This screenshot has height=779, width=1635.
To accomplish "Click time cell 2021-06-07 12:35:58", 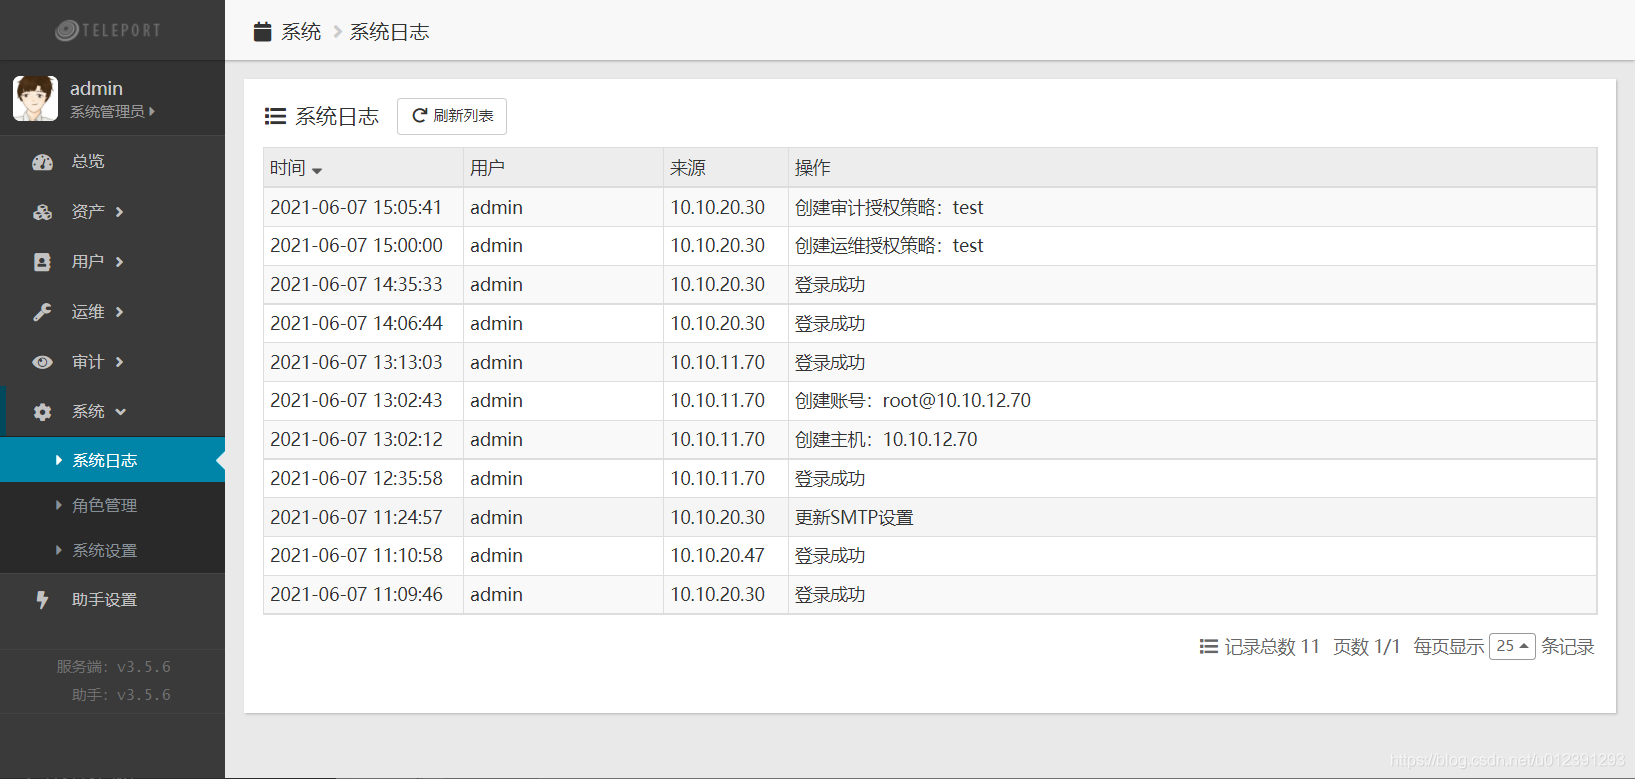I will click(x=356, y=478).
